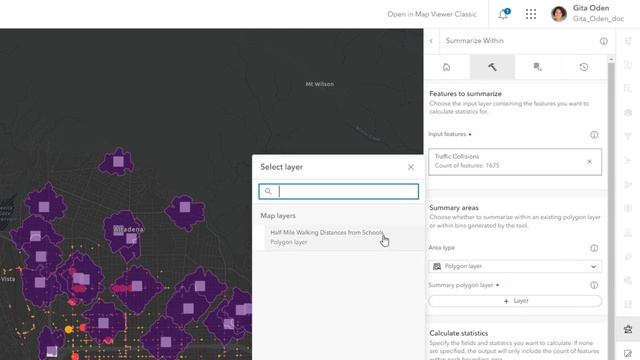Image resolution: width=640 pixels, height=360 pixels.
Task: Open the notifications bell
Action: coord(504,14)
